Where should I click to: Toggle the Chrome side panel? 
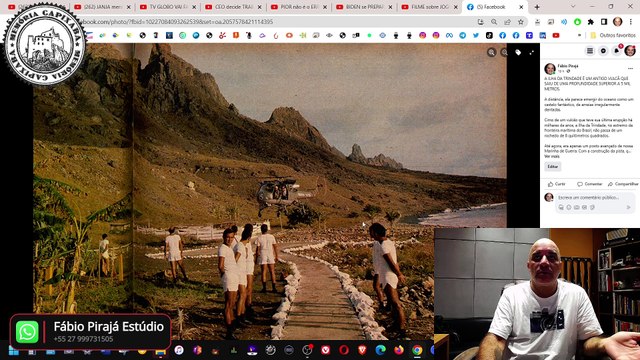[x=604, y=22]
